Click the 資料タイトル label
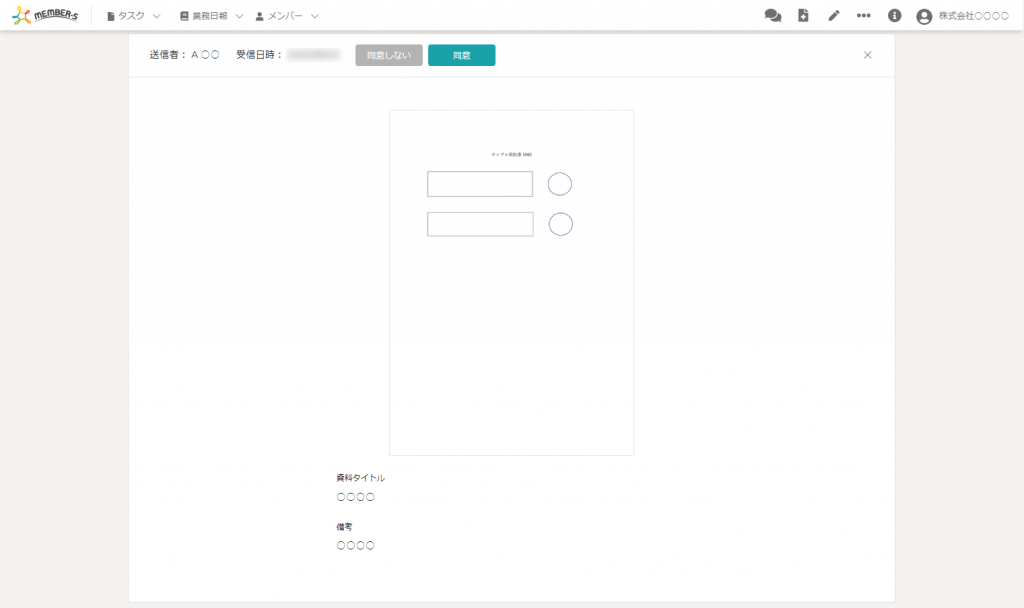The width and height of the screenshot is (1024, 608). (x=360, y=477)
